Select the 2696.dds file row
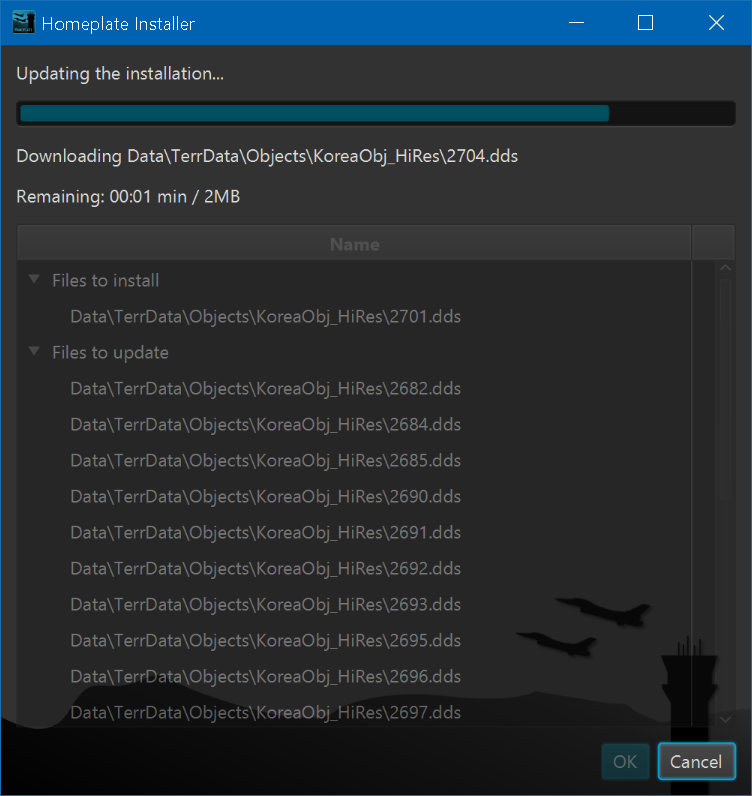 point(265,677)
